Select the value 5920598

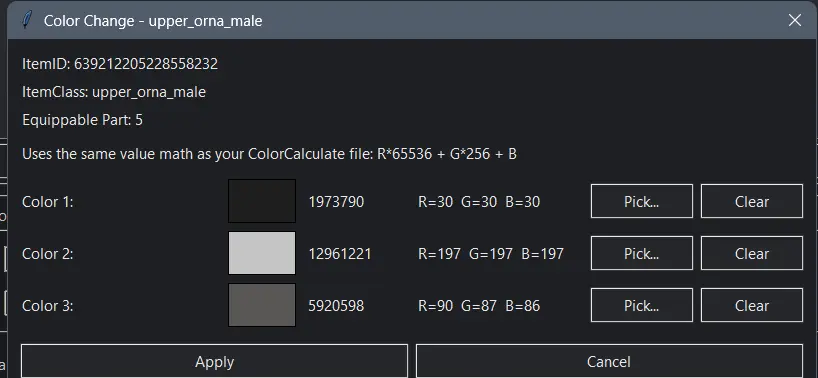point(336,306)
